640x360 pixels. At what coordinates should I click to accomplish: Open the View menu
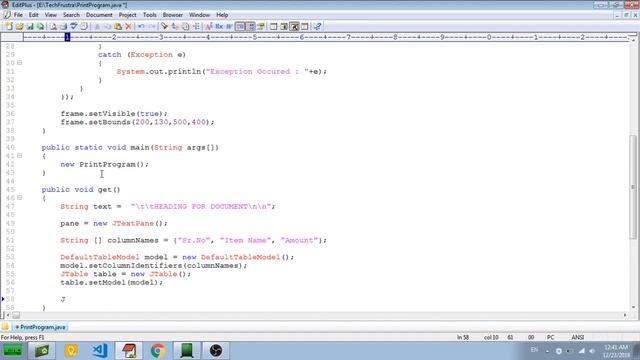(51, 15)
